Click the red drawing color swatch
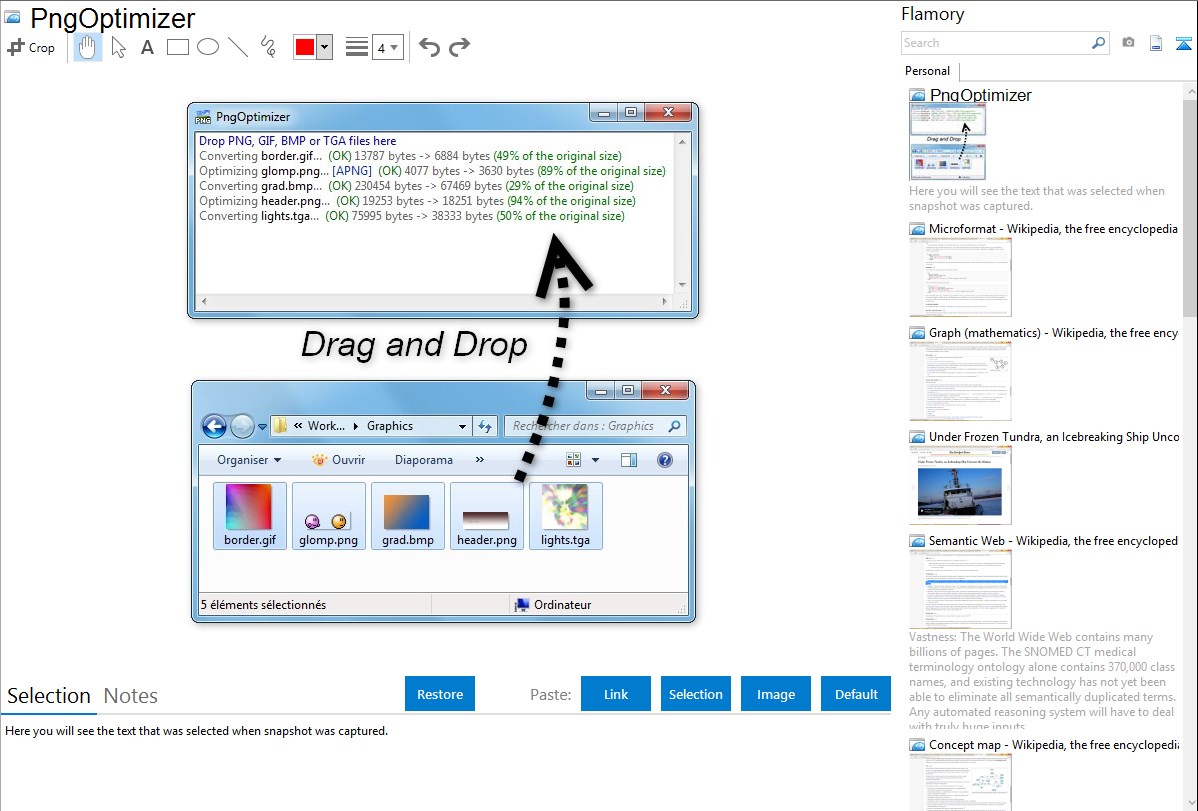1198x811 pixels. tap(305, 47)
